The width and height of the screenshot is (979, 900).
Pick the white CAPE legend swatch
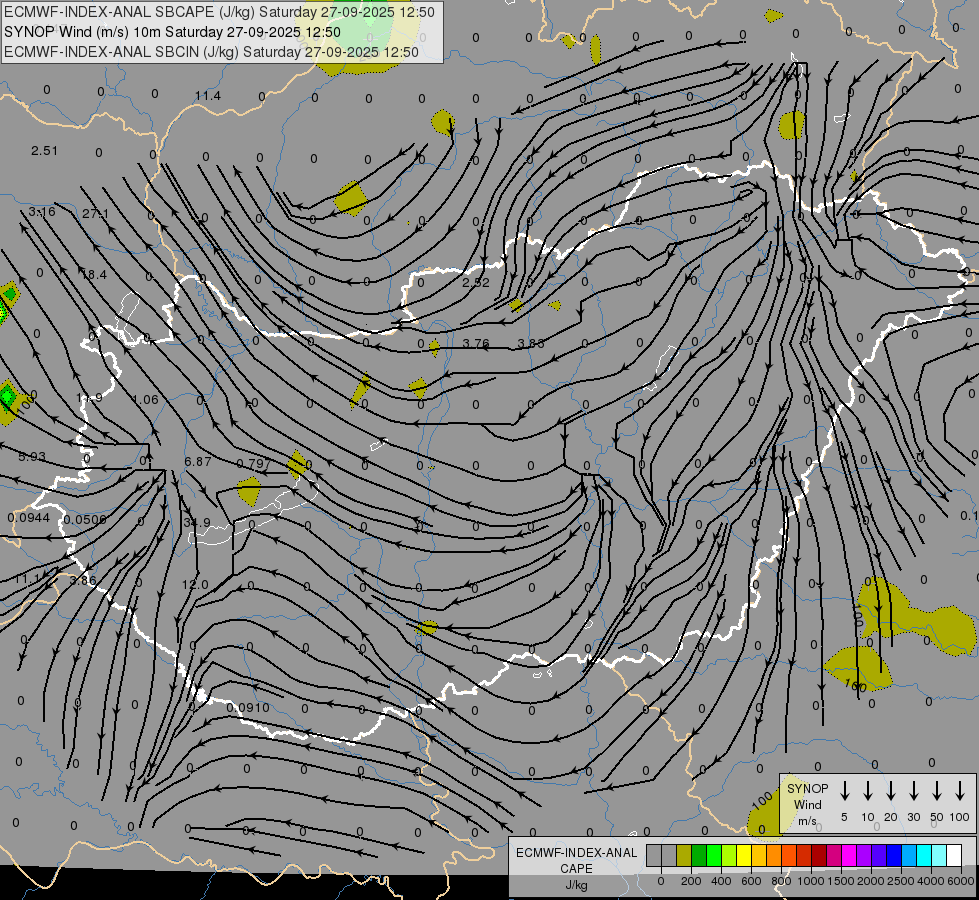click(x=954, y=856)
